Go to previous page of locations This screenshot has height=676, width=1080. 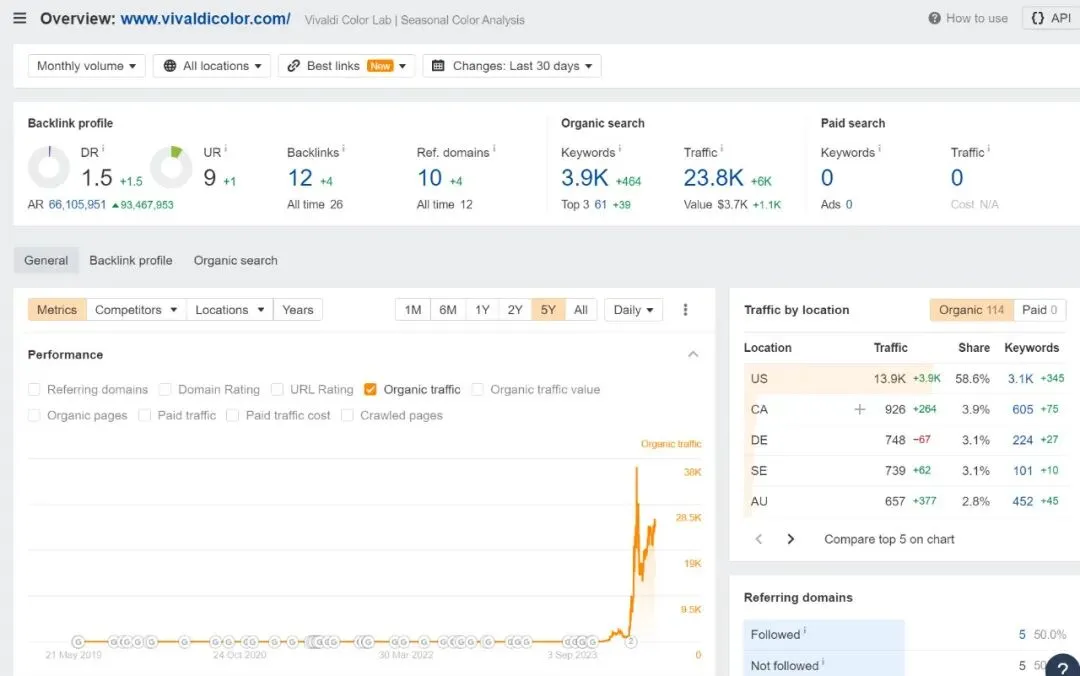[x=758, y=539]
